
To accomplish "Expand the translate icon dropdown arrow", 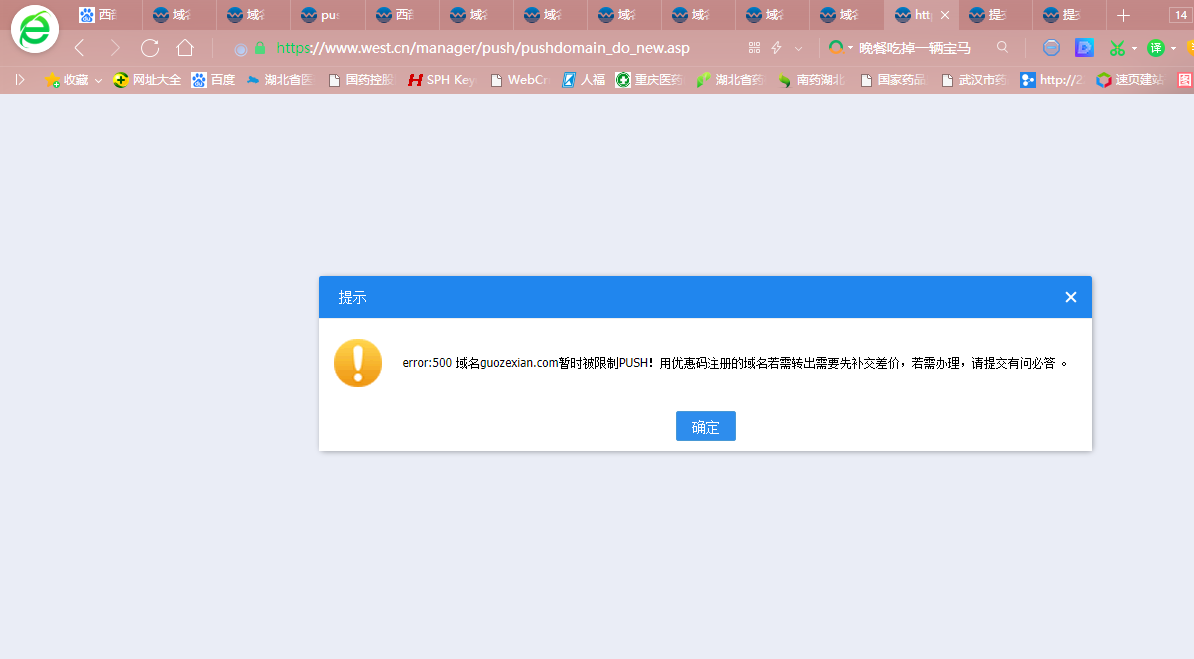I will 1173,47.
